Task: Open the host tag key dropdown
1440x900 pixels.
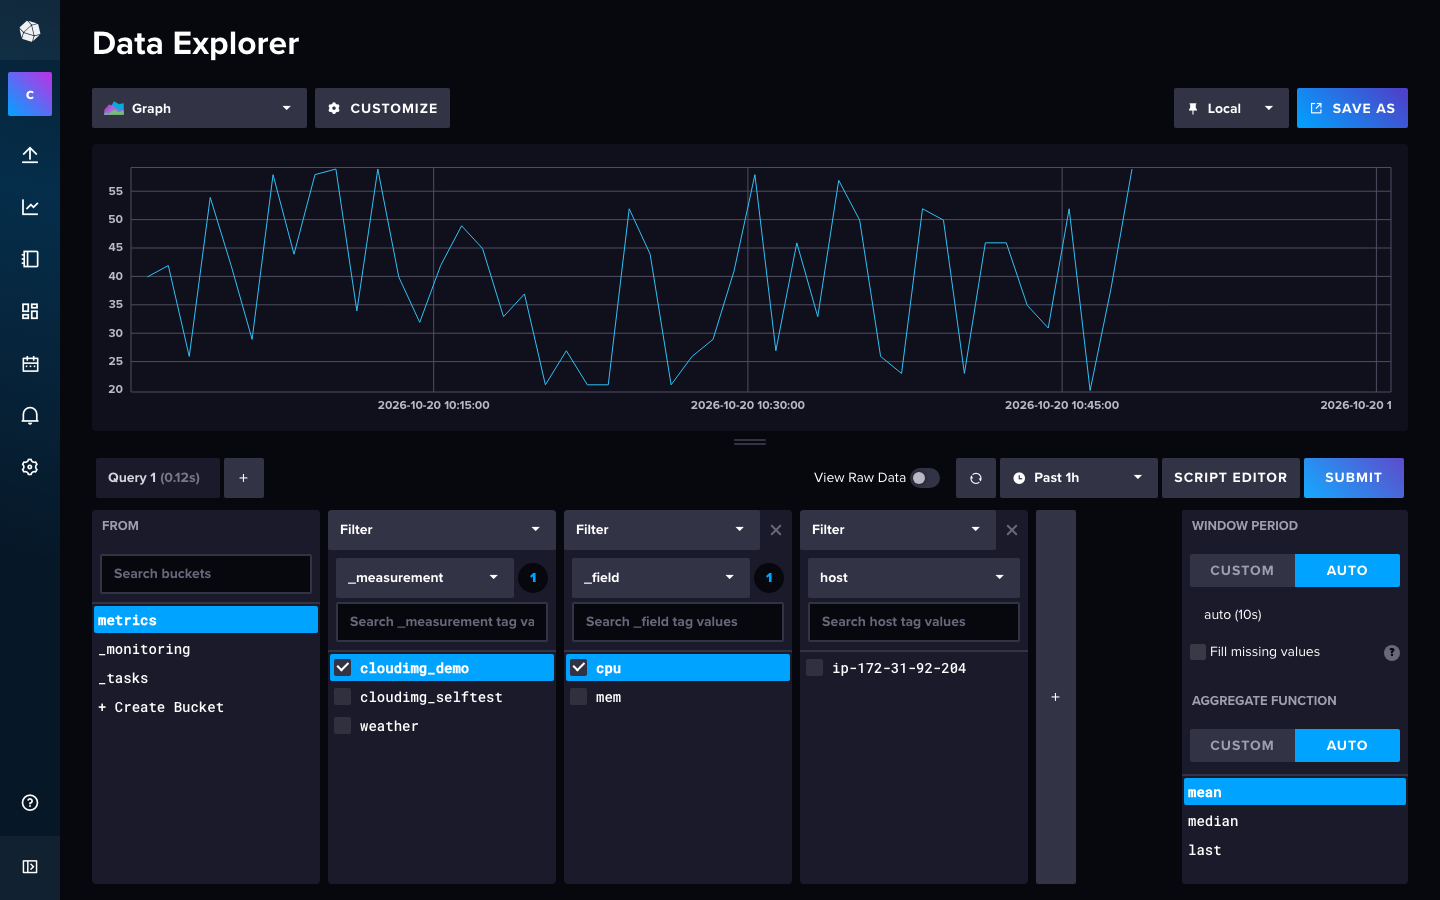Action: (x=914, y=578)
